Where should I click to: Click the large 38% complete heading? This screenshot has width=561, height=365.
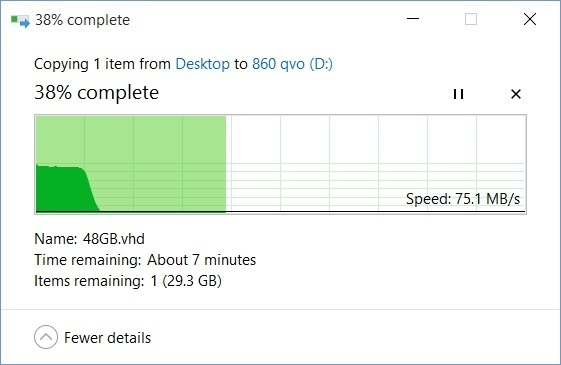click(97, 93)
